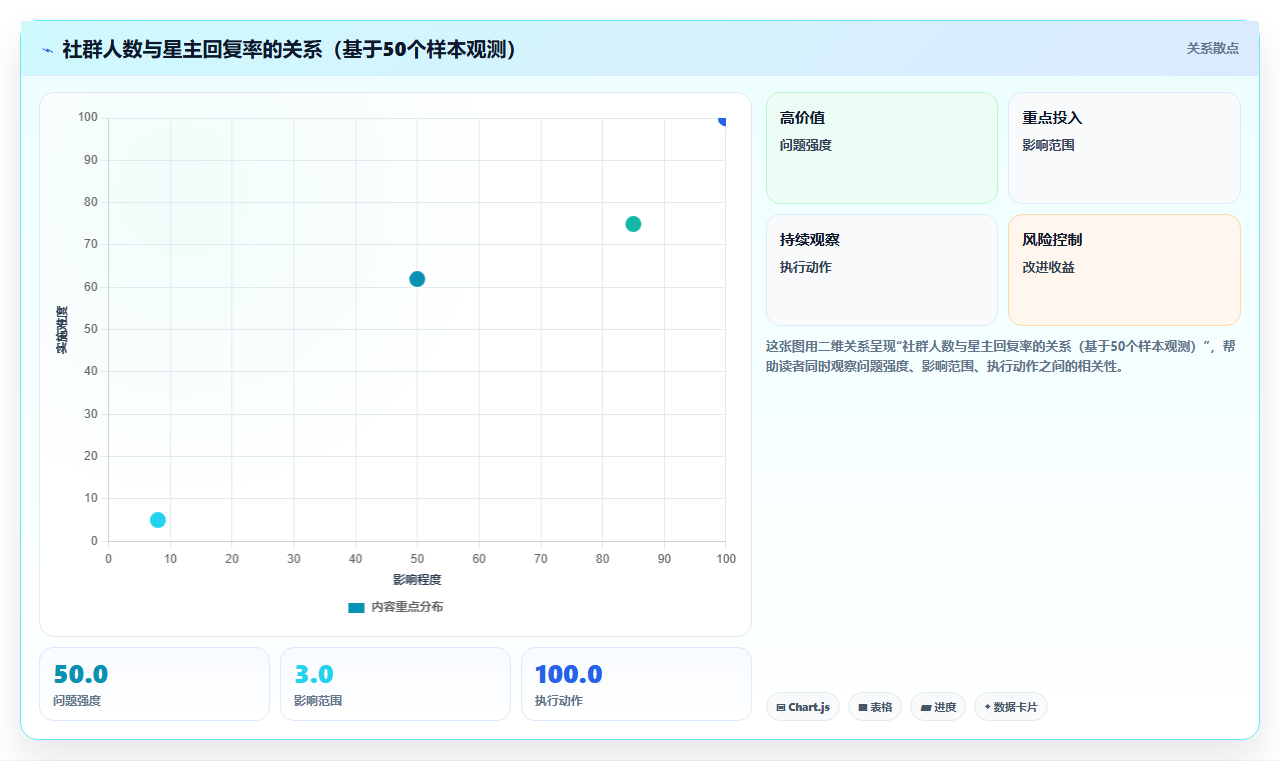Screen dimensions: 1280x761
Task: Click the Chart.js tag
Action: (x=803, y=707)
